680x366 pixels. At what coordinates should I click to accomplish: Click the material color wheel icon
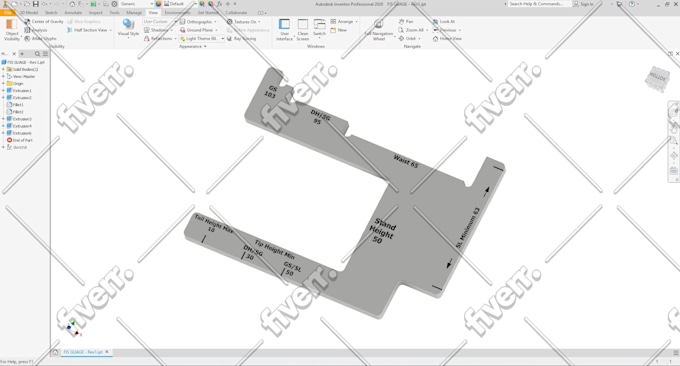(x=158, y=4)
